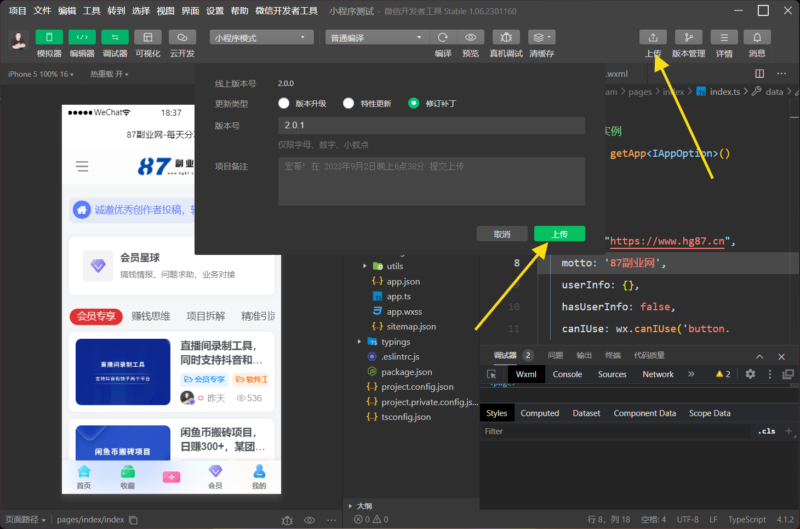
Task: Switch to the Computed styles tab
Action: click(540, 413)
